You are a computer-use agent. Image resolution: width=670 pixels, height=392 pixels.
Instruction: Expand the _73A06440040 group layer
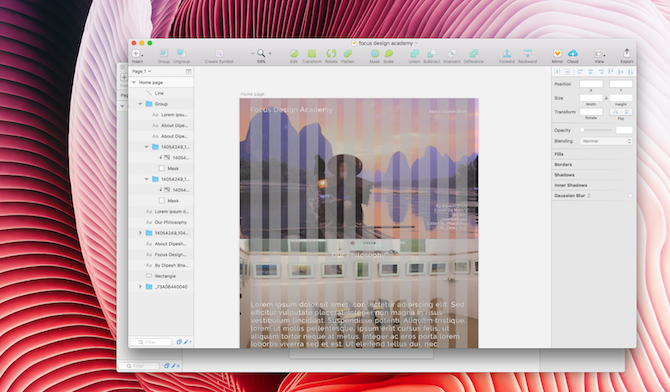[x=140, y=287]
